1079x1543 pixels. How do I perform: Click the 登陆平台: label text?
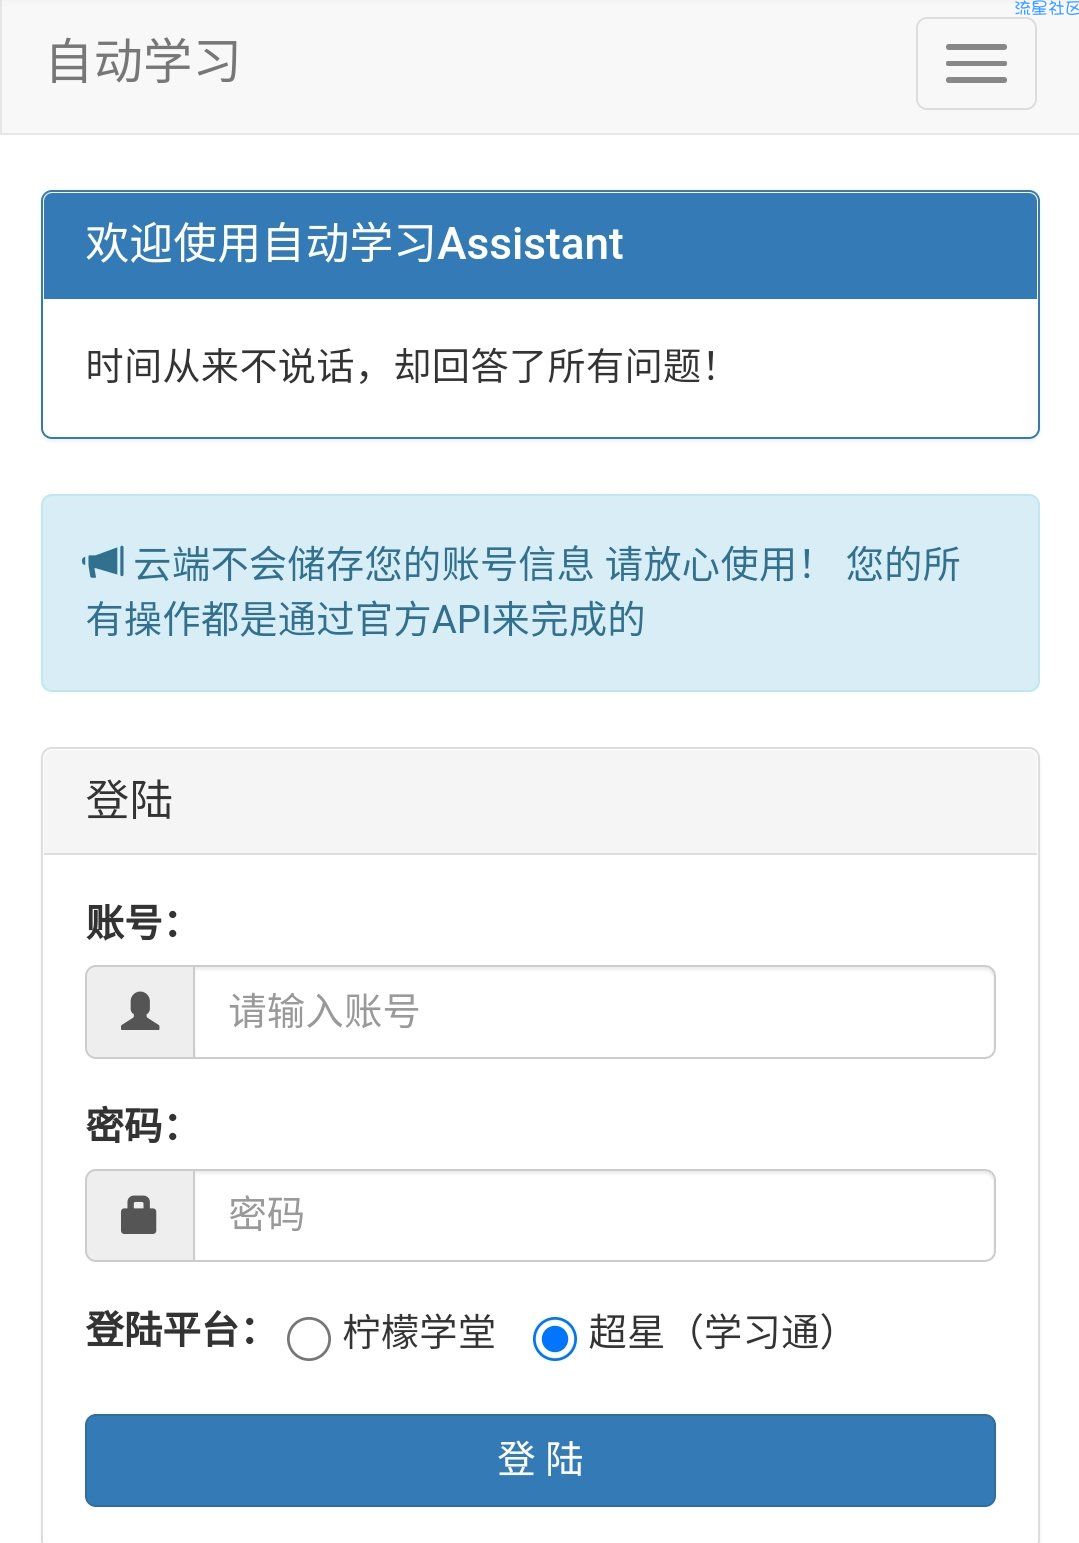coord(171,1331)
